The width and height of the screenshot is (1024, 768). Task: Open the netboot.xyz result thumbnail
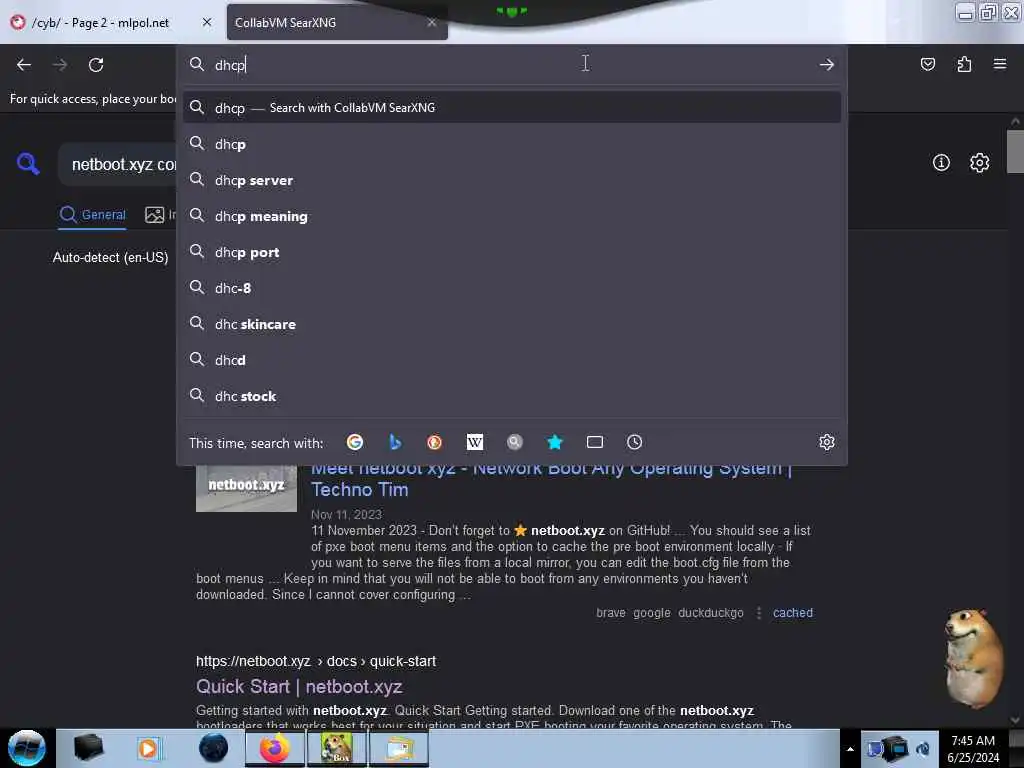coord(246,488)
